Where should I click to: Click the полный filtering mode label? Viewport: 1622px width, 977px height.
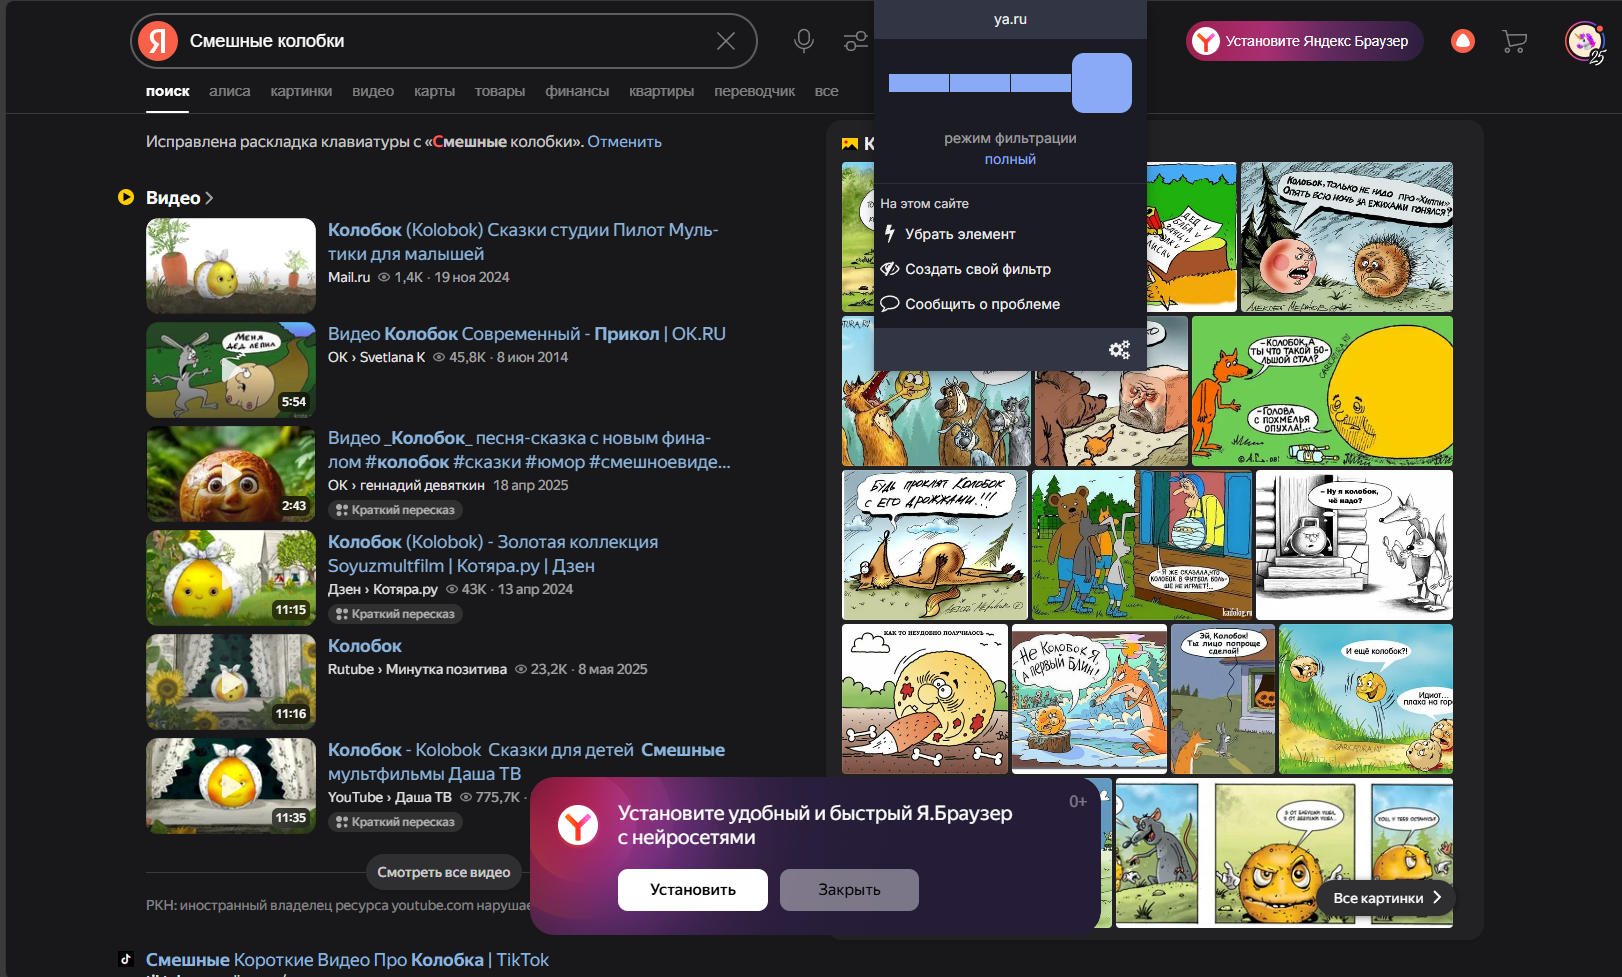[1010, 159]
